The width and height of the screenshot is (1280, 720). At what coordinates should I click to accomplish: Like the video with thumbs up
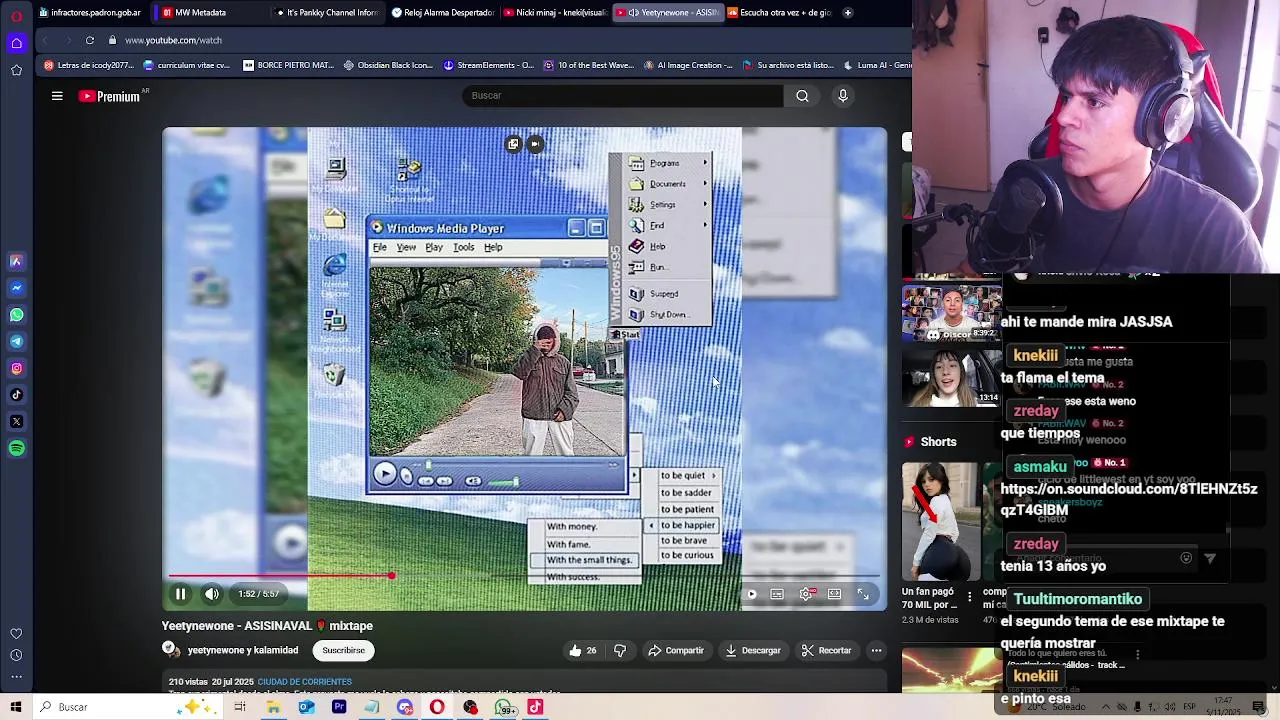click(582, 650)
